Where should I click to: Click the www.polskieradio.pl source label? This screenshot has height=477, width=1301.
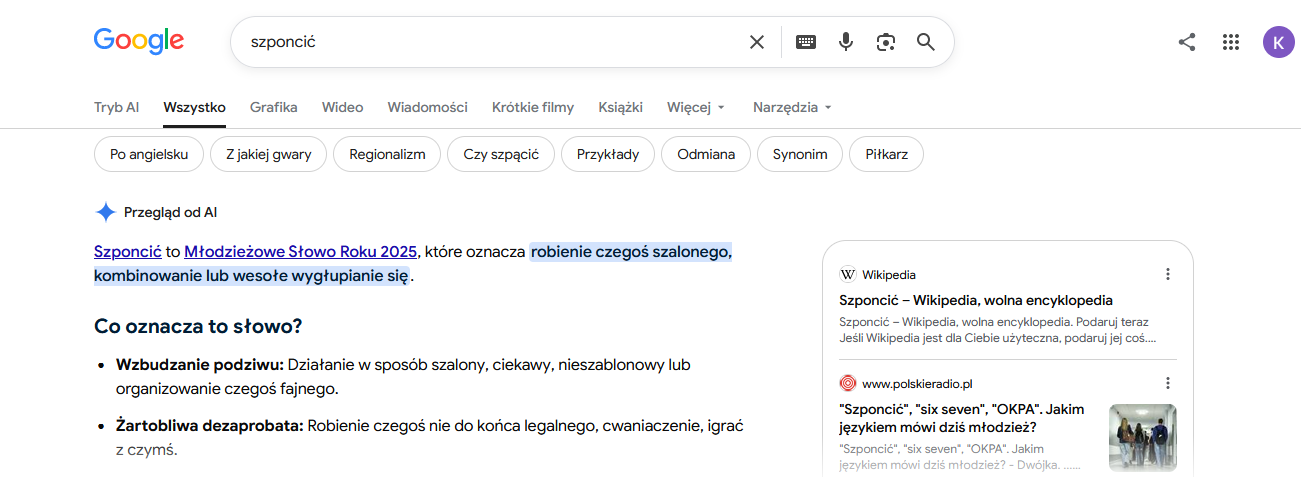[x=917, y=383]
